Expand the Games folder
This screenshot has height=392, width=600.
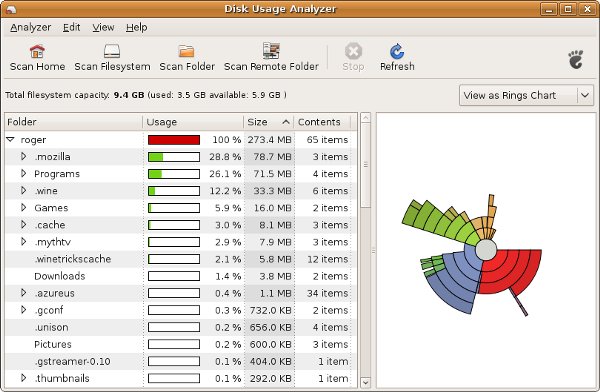click(x=24, y=207)
